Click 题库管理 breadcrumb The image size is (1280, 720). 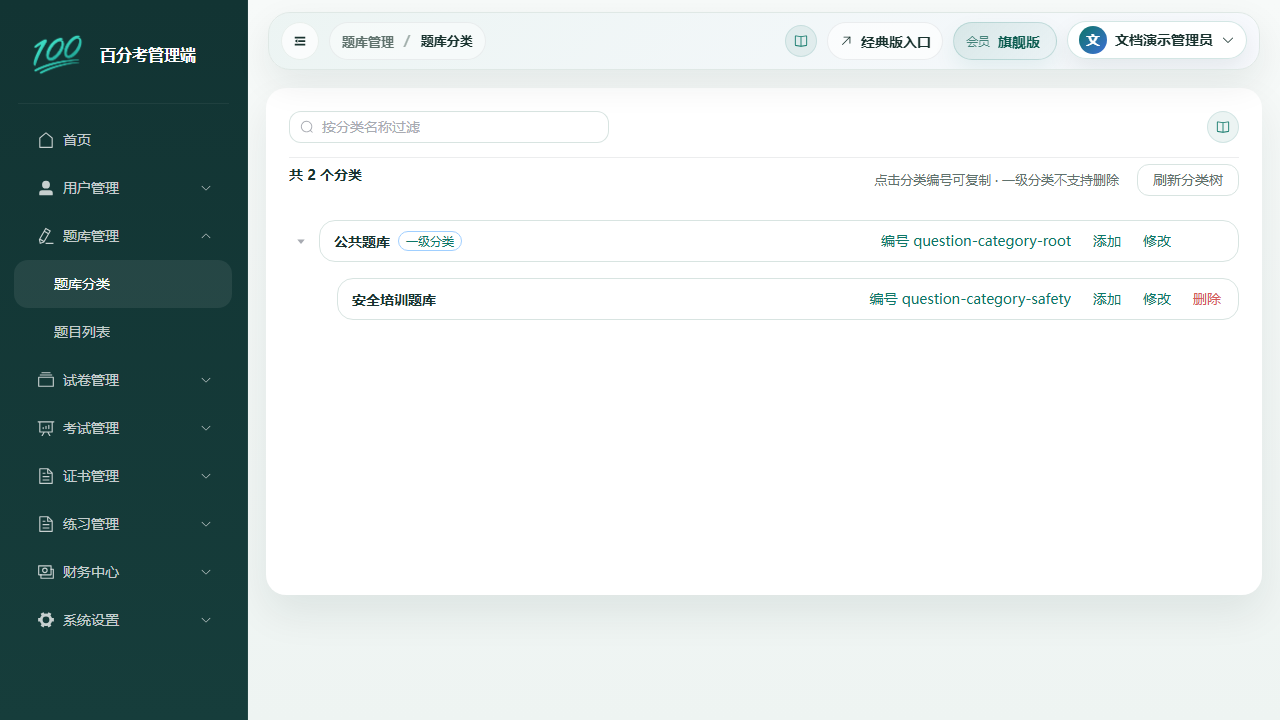point(368,42)
